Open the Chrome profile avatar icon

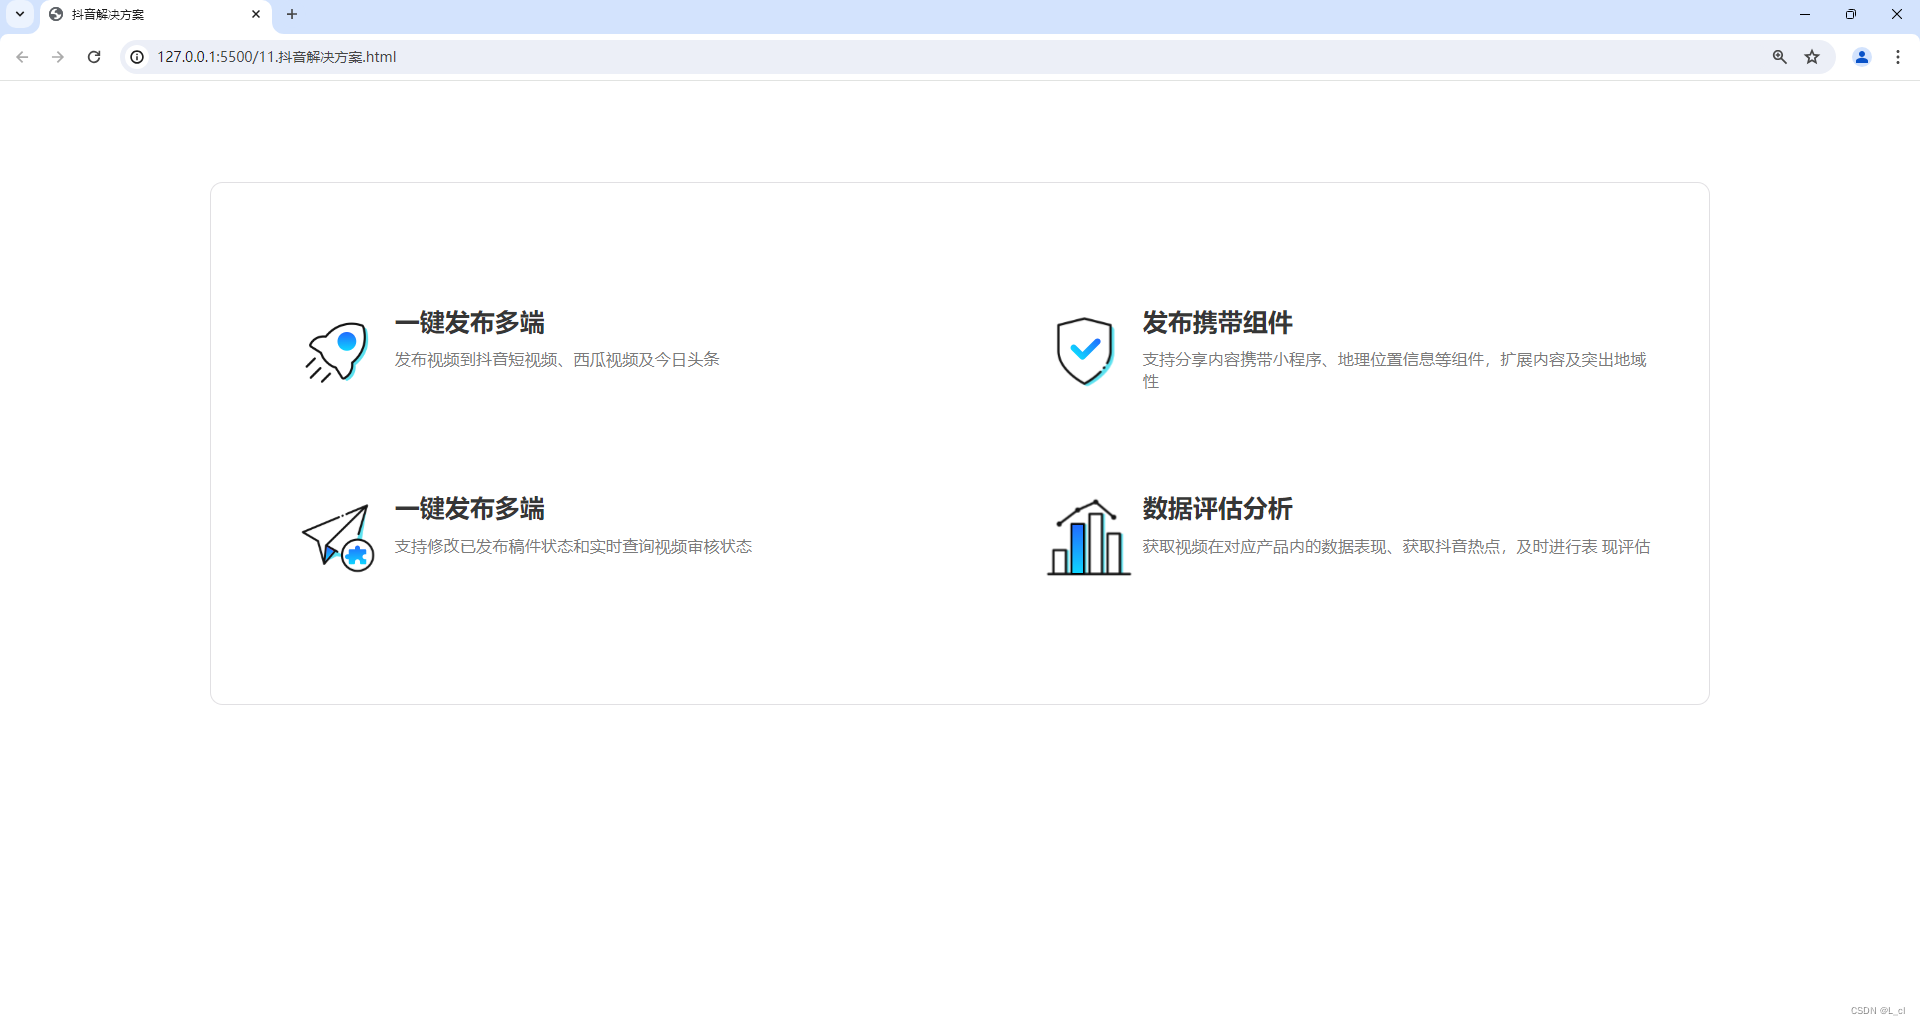(x=1862, y=57)
